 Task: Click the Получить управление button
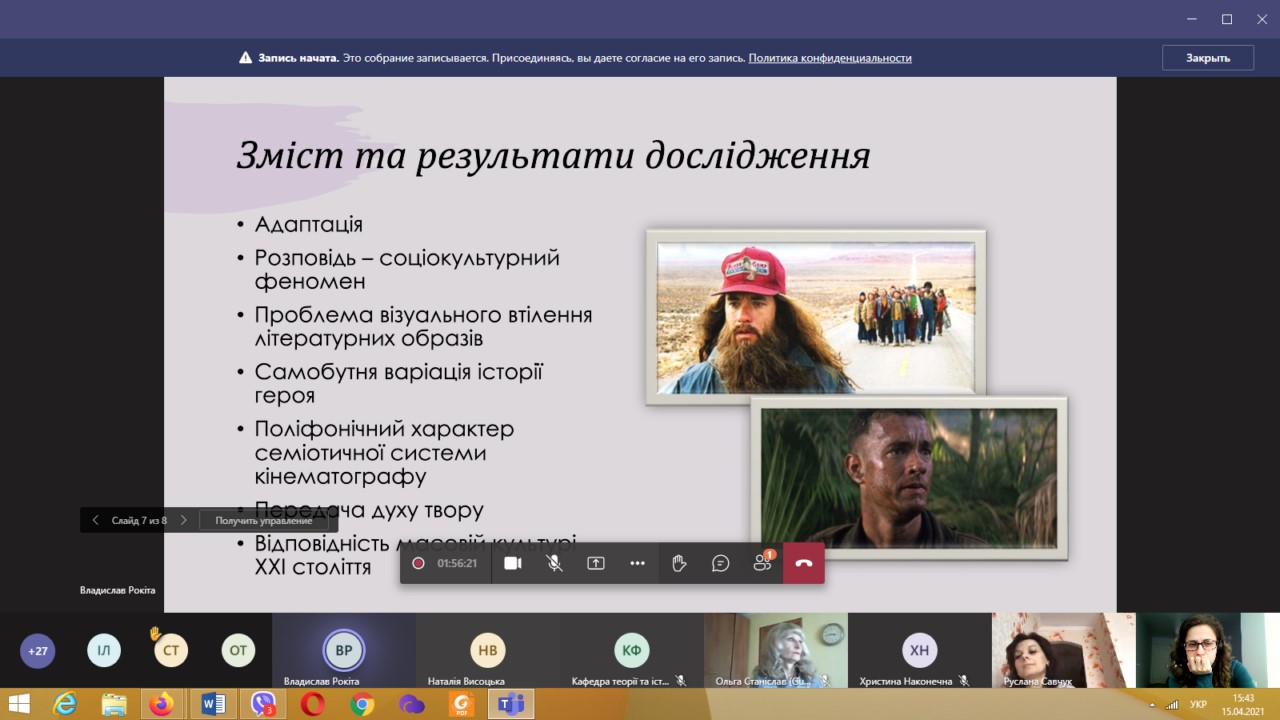coord(264,520)
